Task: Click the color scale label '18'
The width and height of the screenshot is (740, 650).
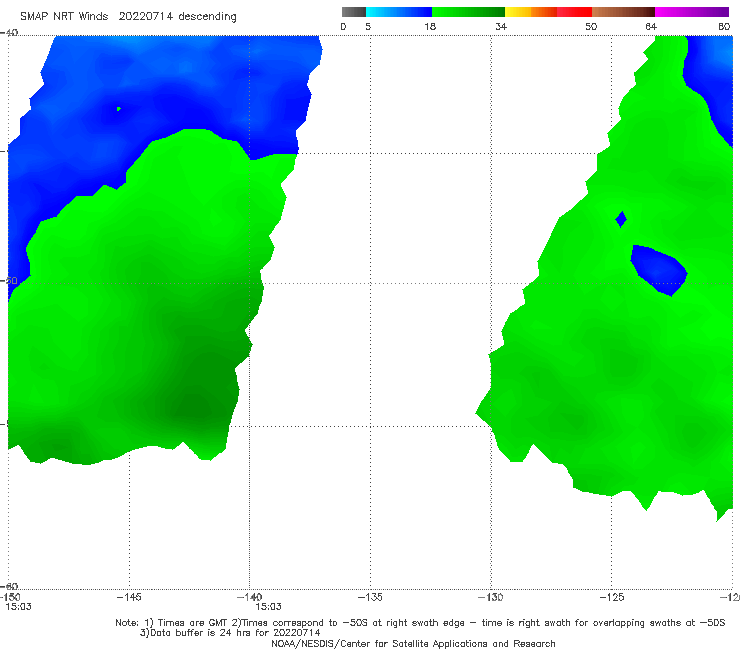Action: pyautogui.click(x=430, y=26)
